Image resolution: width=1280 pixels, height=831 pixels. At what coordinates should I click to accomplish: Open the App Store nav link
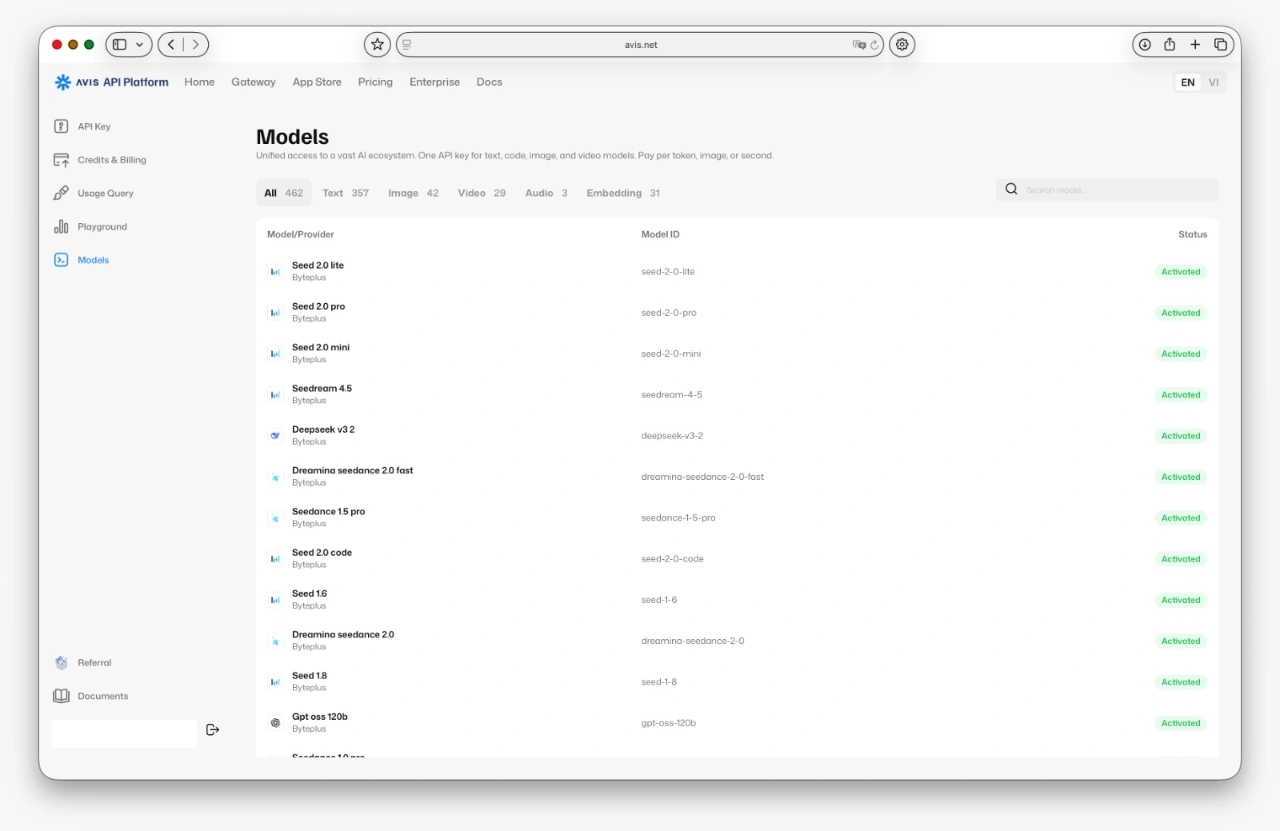[317, 82]
